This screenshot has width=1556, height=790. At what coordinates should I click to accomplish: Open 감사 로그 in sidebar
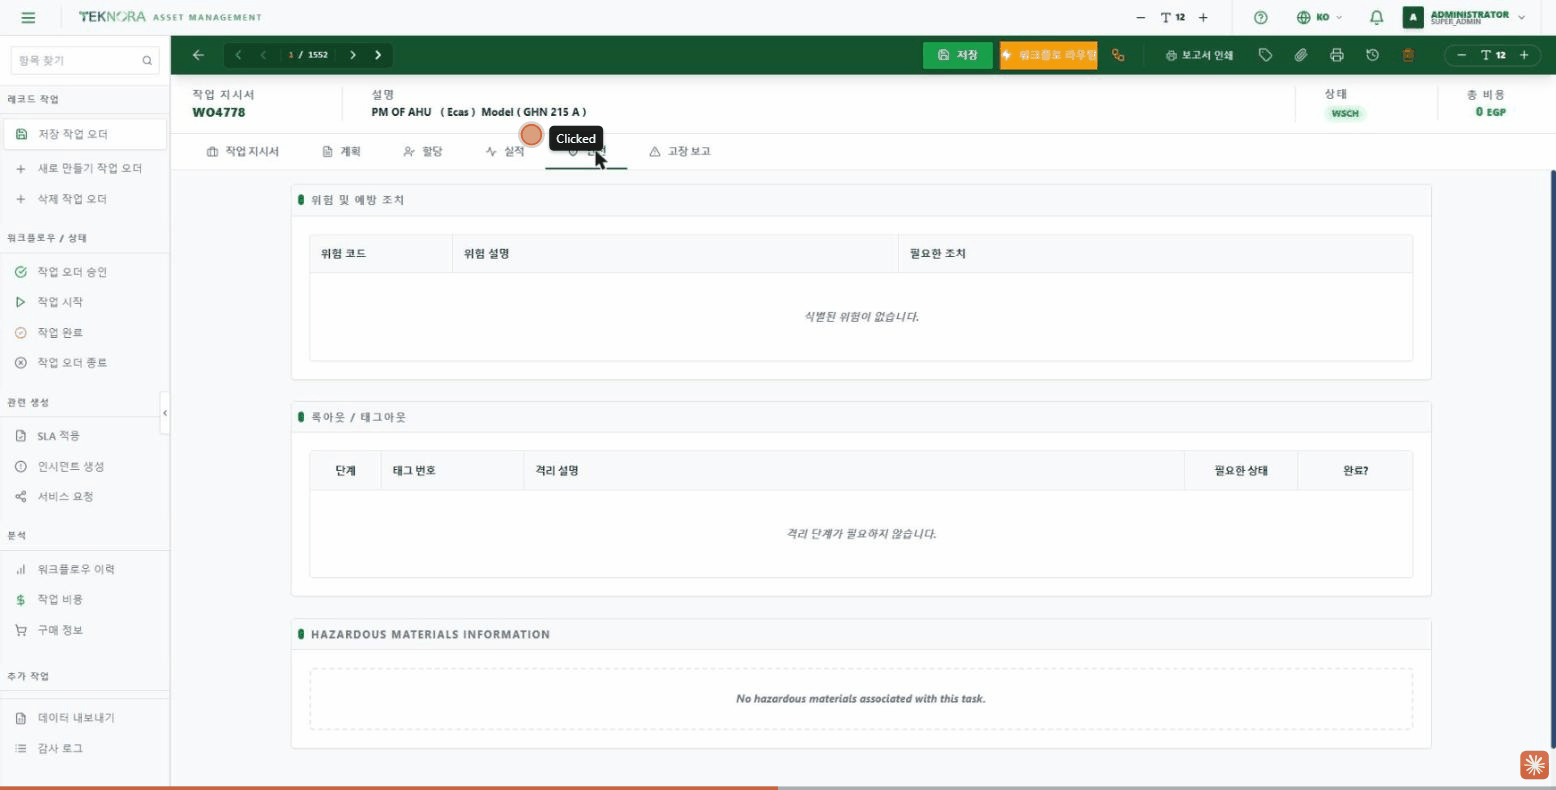tap(84, 748)
